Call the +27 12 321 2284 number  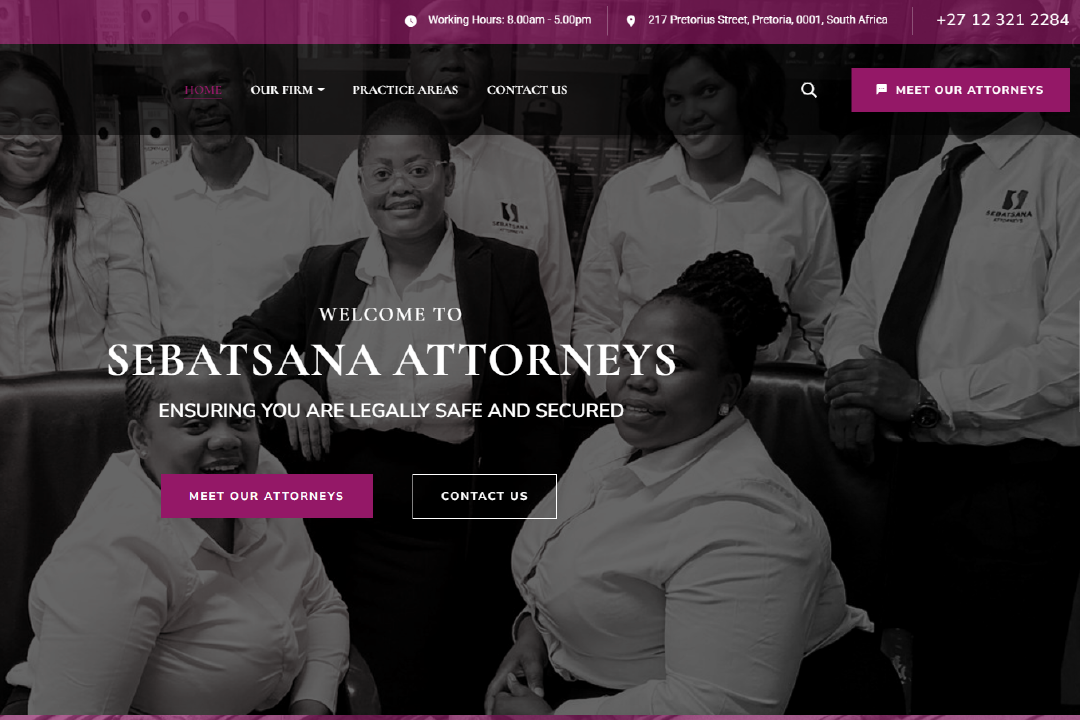tap(1002, 20)
